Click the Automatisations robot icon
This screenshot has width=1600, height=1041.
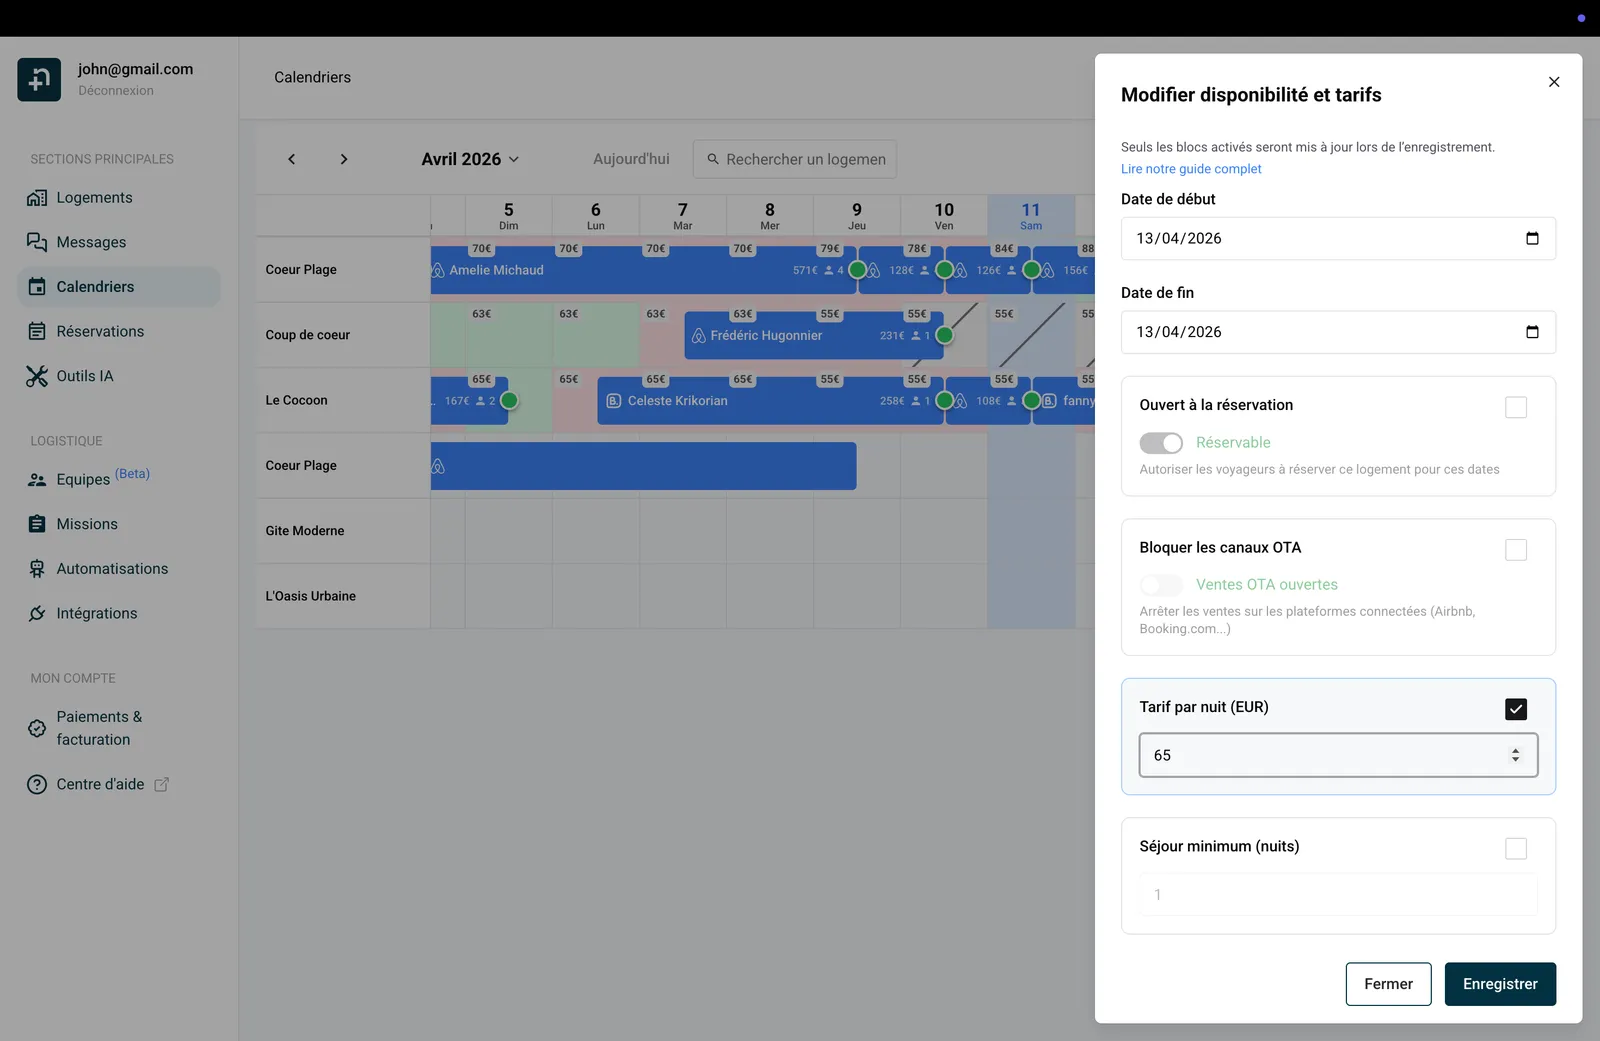pos(37,569)
